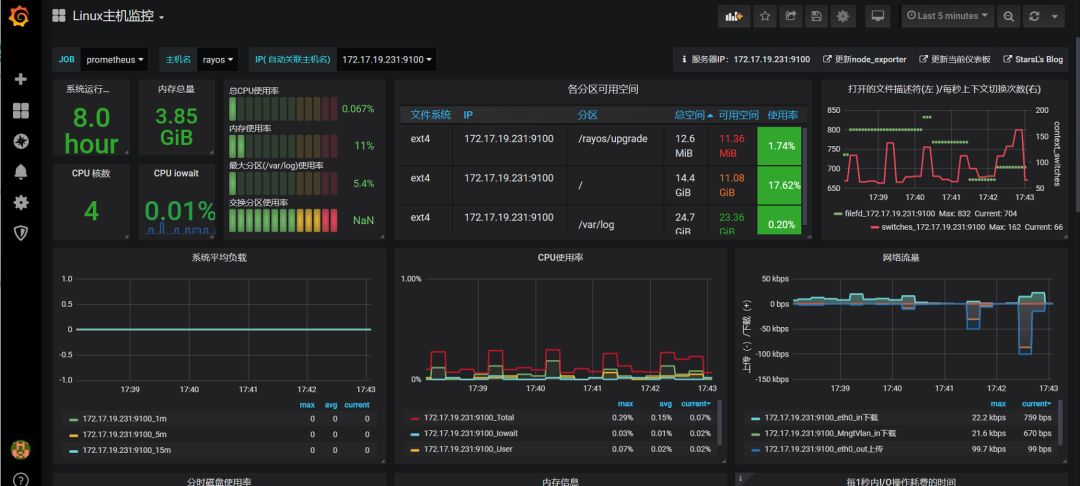The image size is (1080, 486).
Task: Open the Alerting bell icon
Action: (x=21, y=172)
